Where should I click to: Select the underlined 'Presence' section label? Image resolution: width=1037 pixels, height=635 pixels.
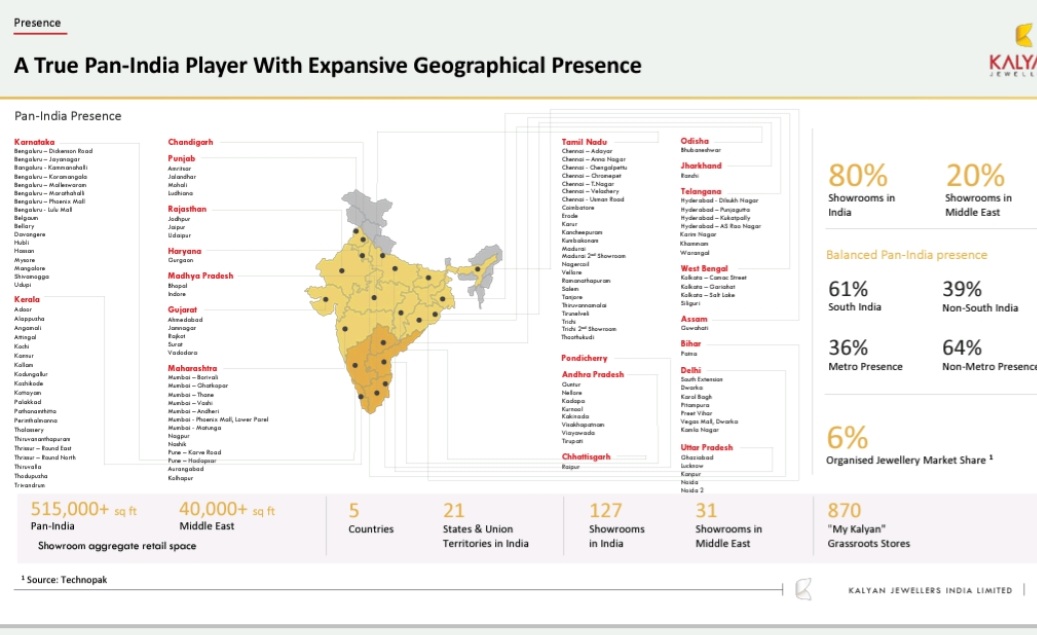(x=37, y=22)
